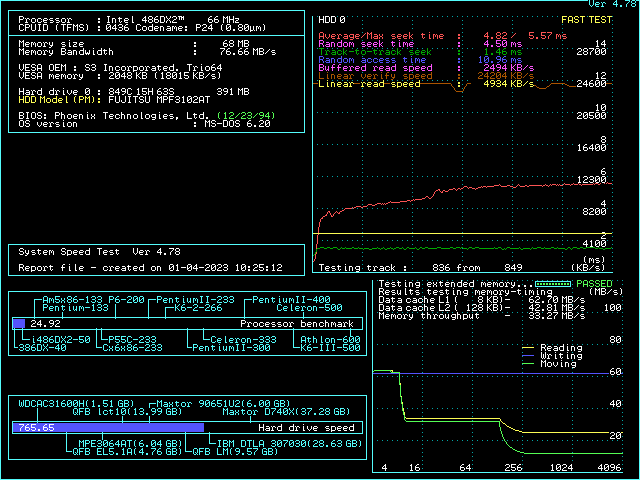Viewport: 640px width, 480px height.
Task: Click the extended memory test progress indicator
Action: (555, 284)
